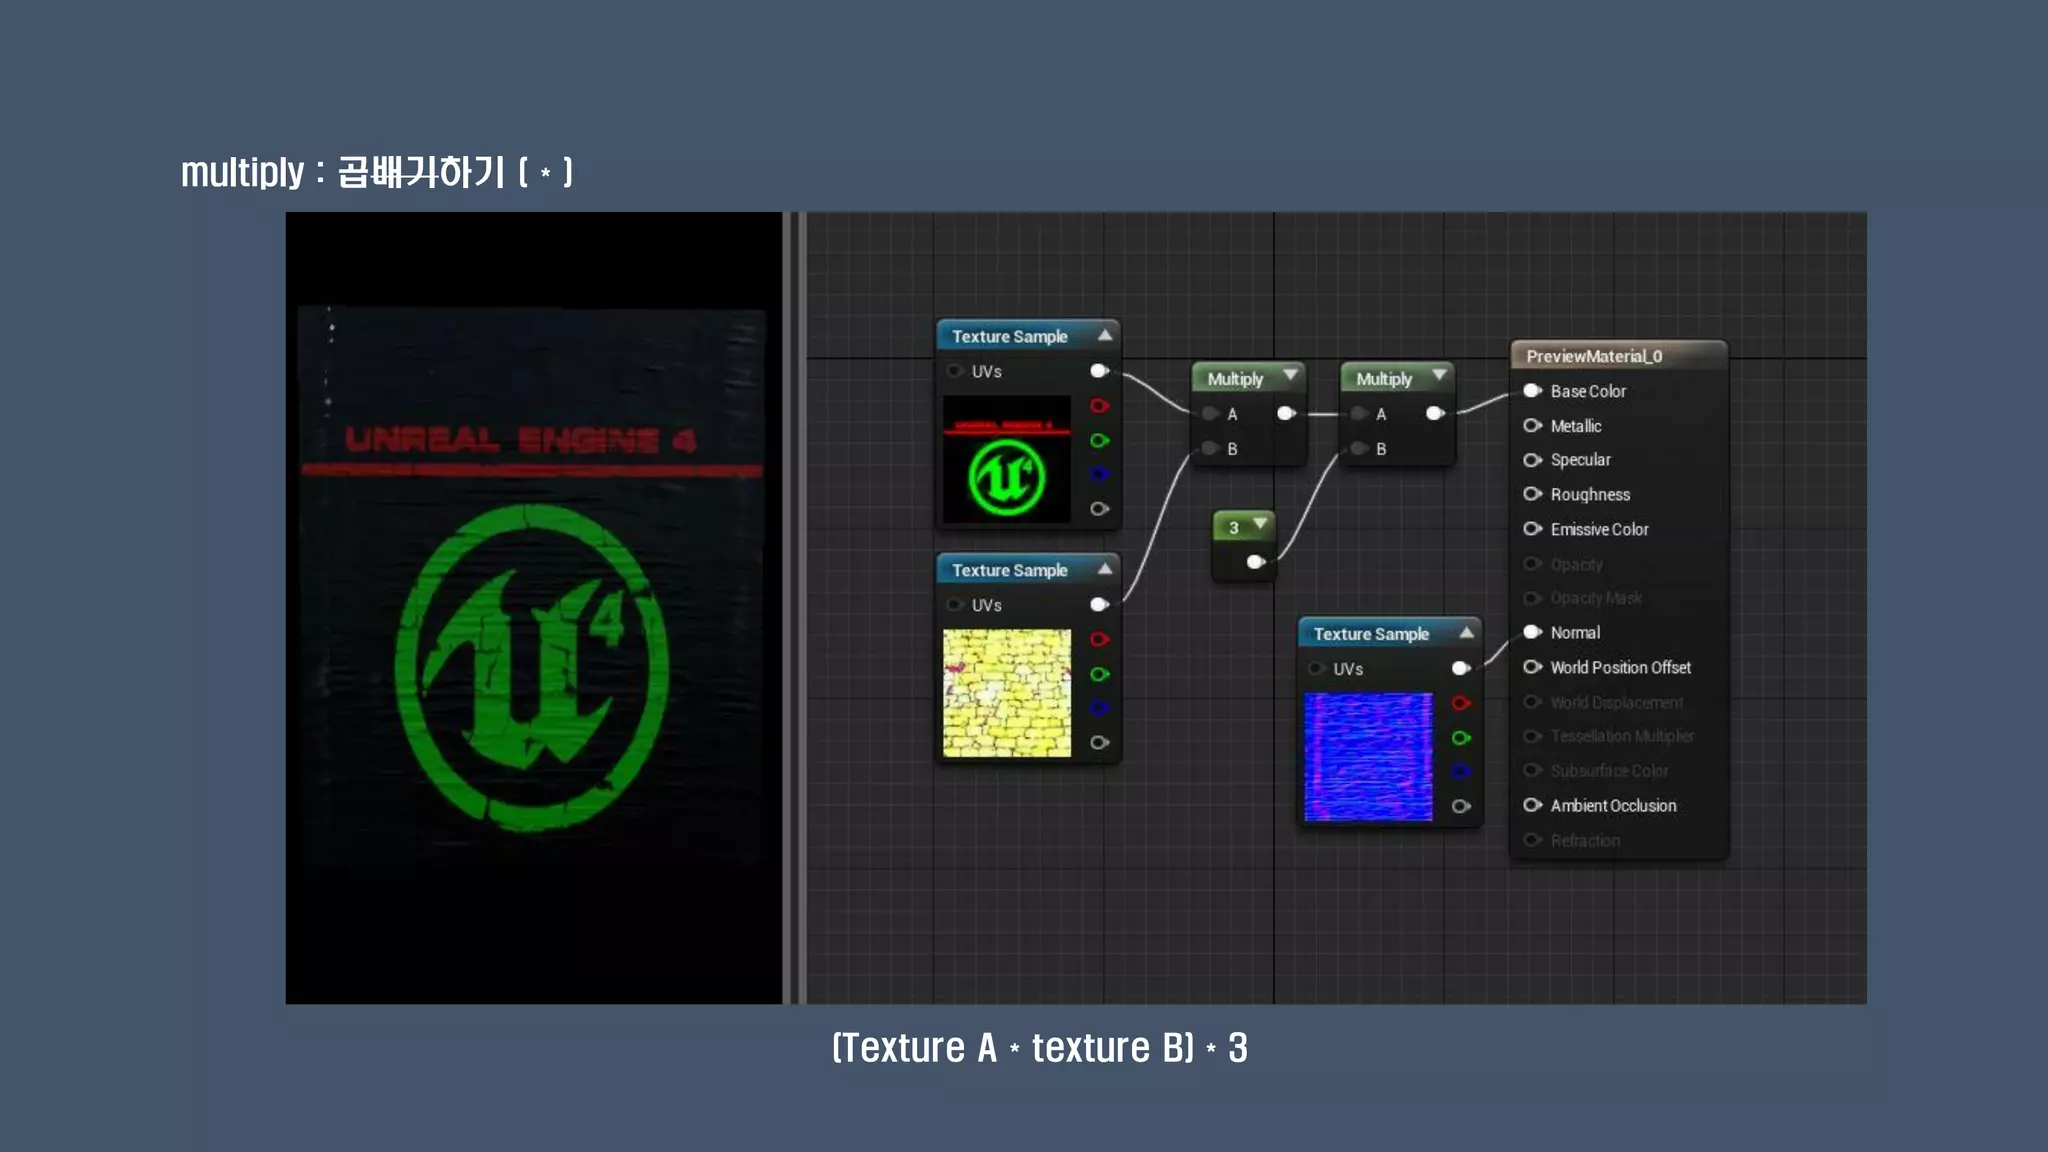Click red channel pin of UE4 logo texture

tap(1100, 405)
